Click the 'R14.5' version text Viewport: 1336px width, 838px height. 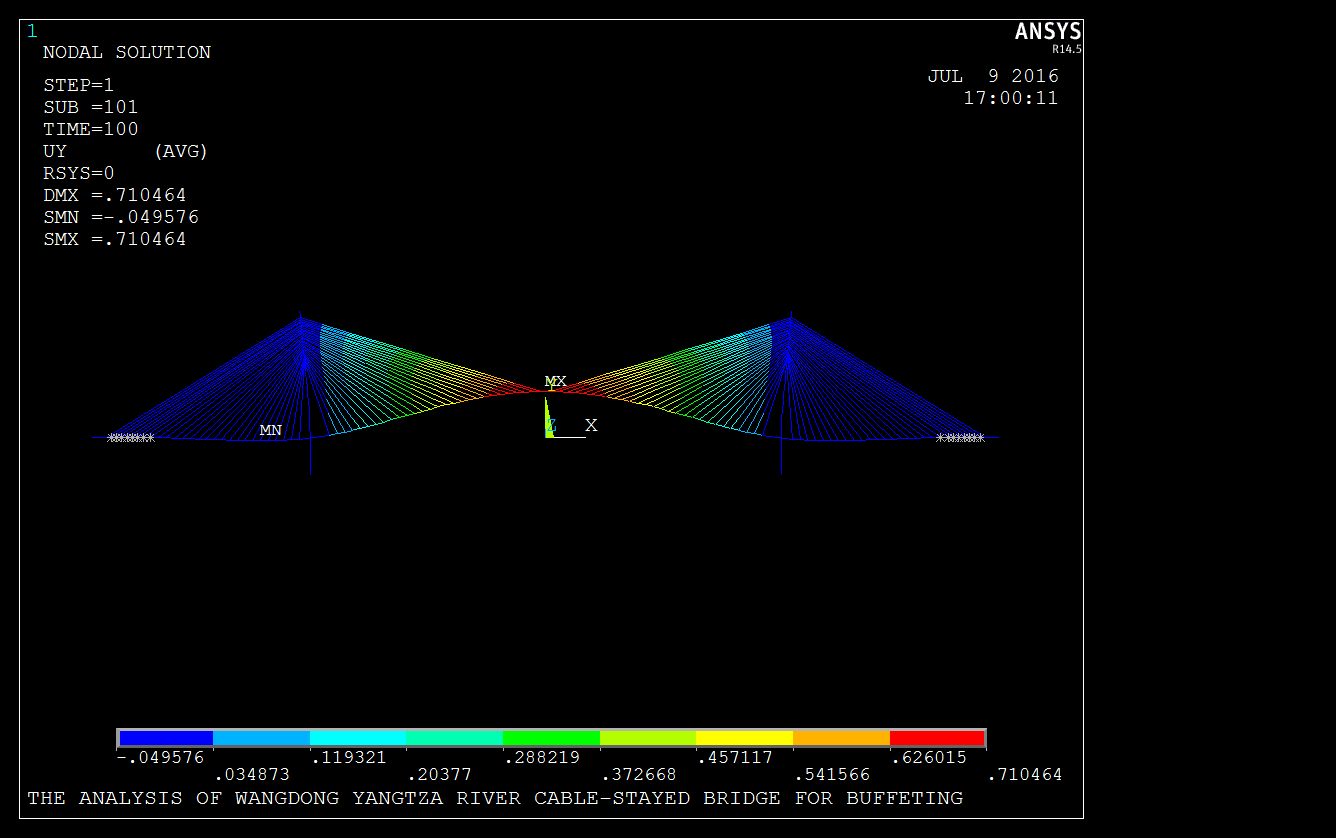[x=1067, y=49]
